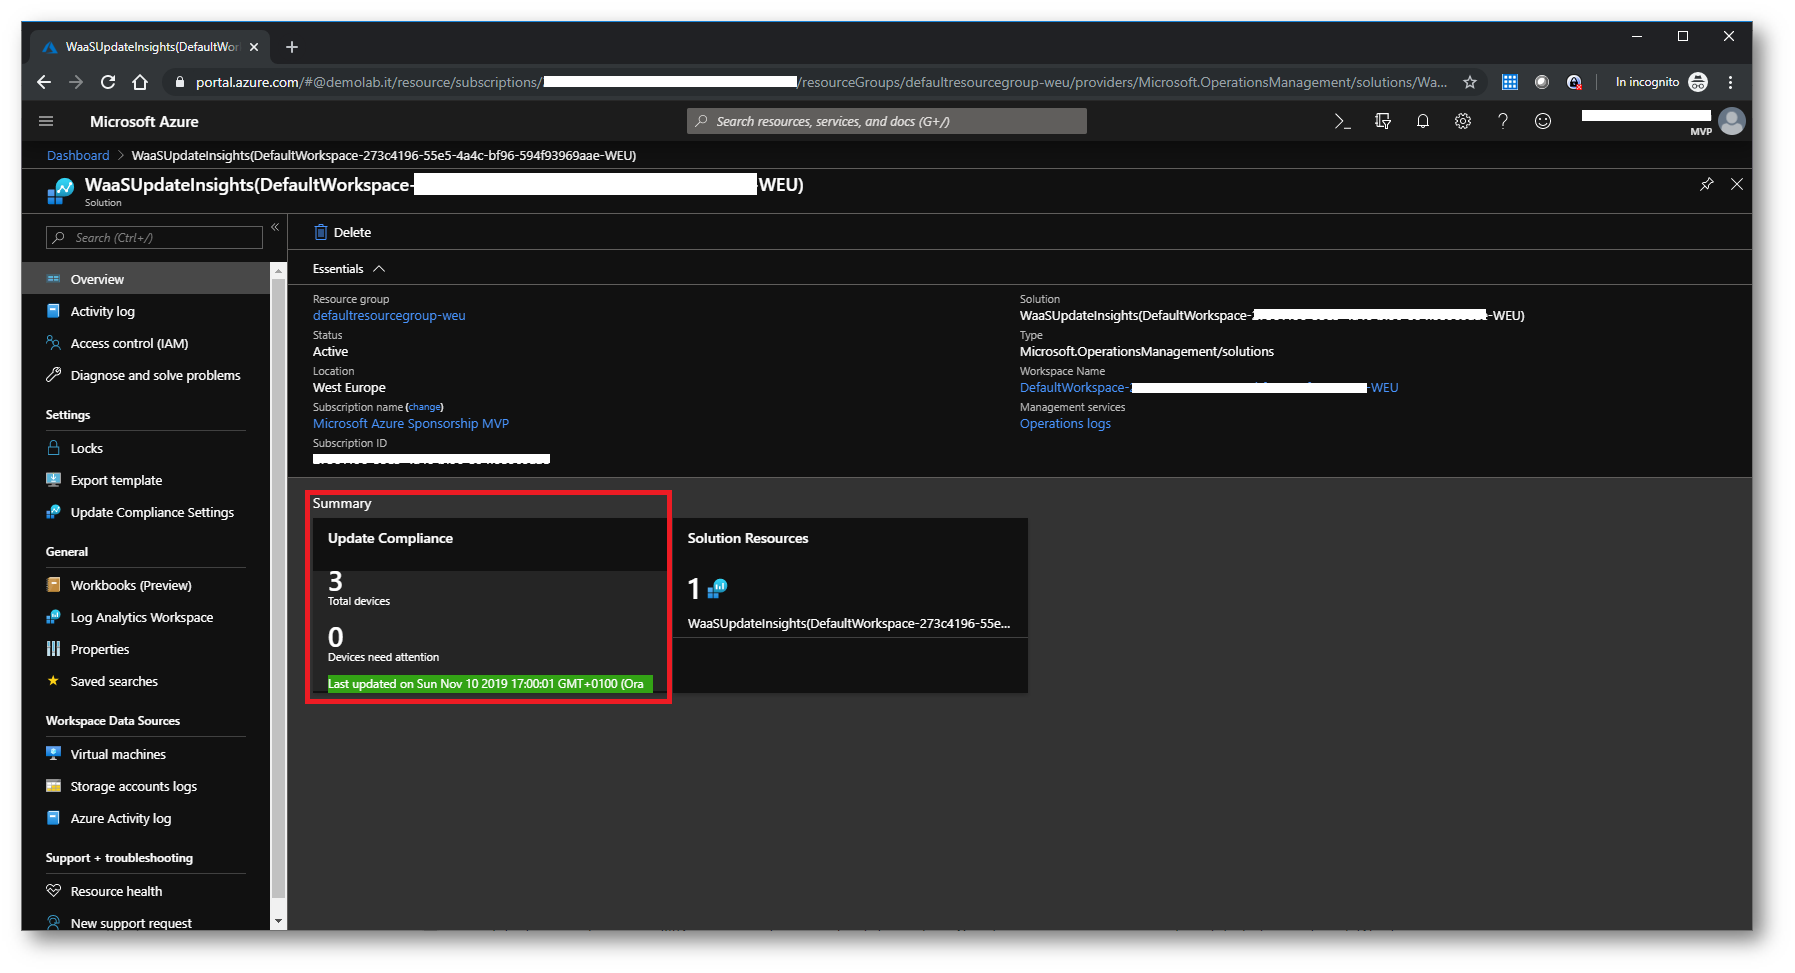
Task: Close the WaaSUpdateInsights blade
Action: click(1737, 184)
